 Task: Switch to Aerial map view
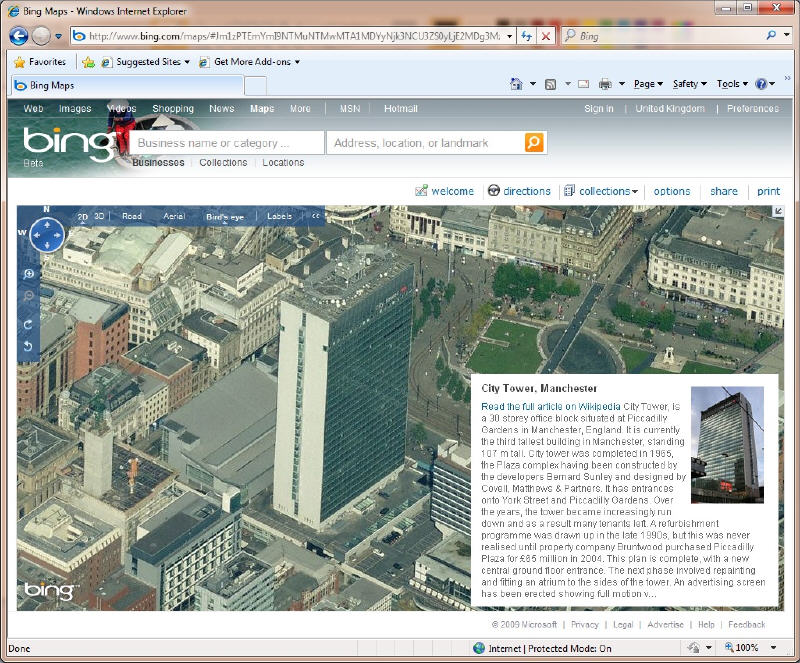coord(174,216)
